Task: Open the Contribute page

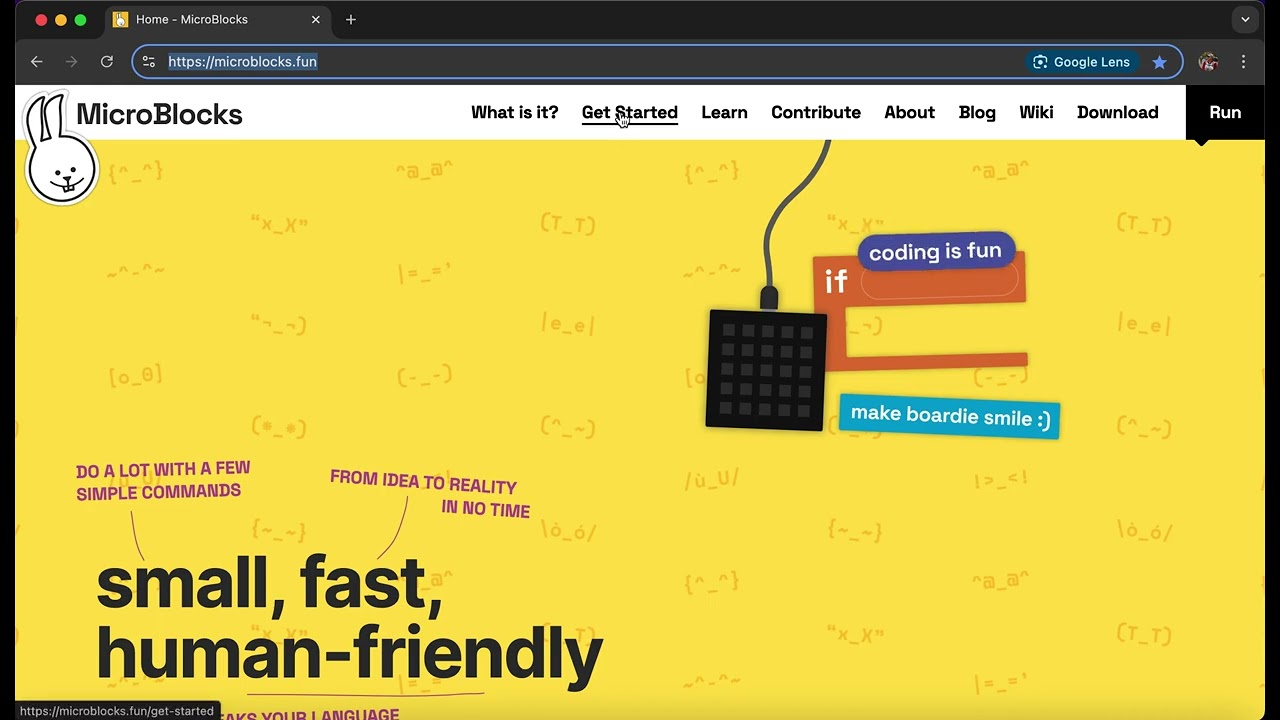Action: point(816,112)
